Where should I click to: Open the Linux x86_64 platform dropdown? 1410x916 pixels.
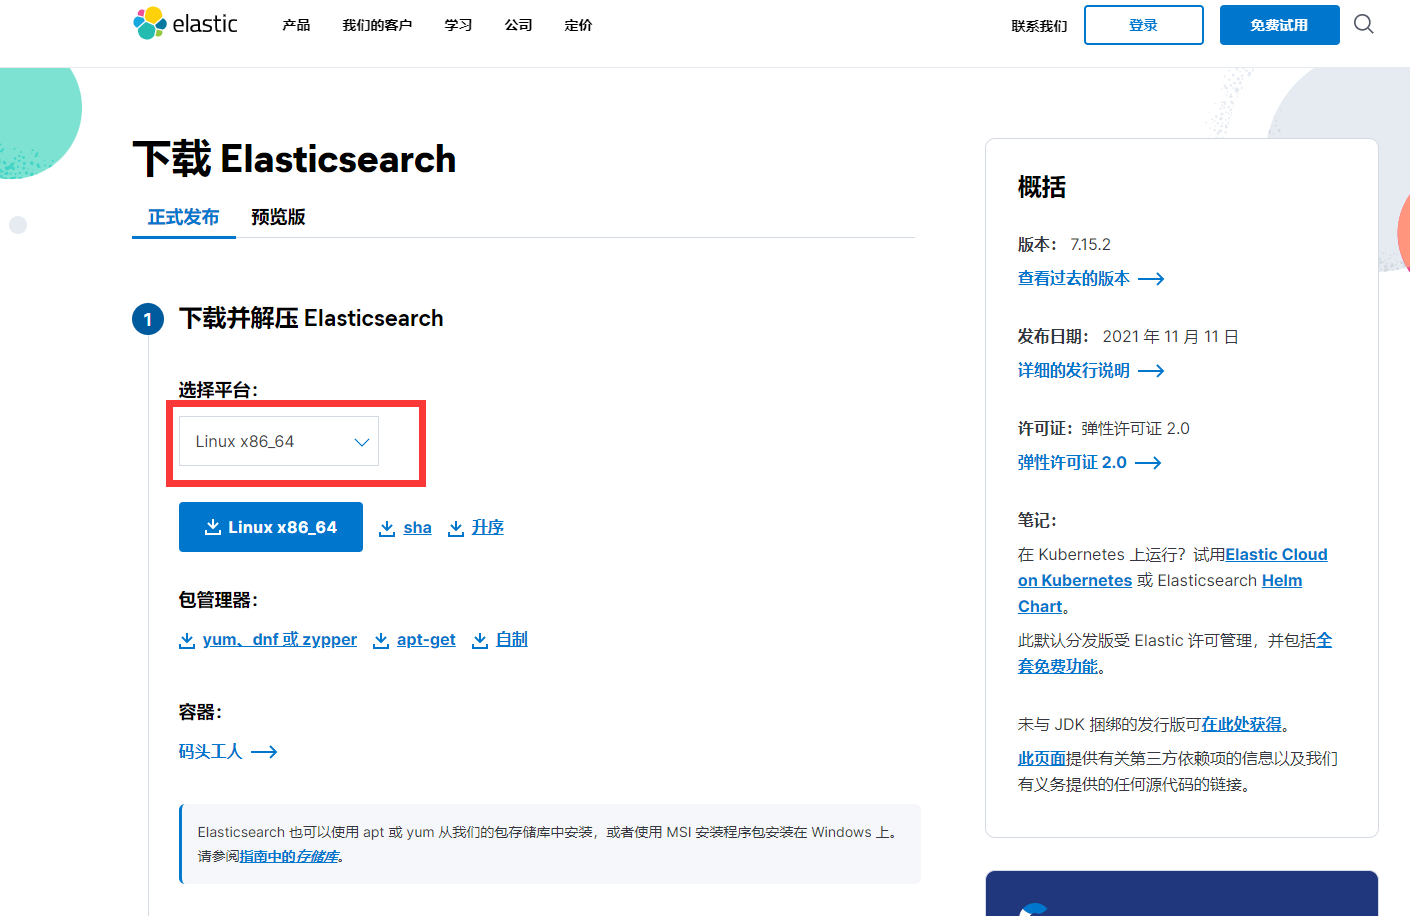279,441
